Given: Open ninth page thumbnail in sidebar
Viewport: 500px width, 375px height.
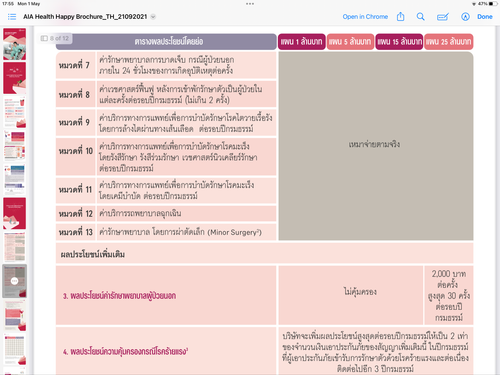Looking at the screenshot, I should coord(14,315).
